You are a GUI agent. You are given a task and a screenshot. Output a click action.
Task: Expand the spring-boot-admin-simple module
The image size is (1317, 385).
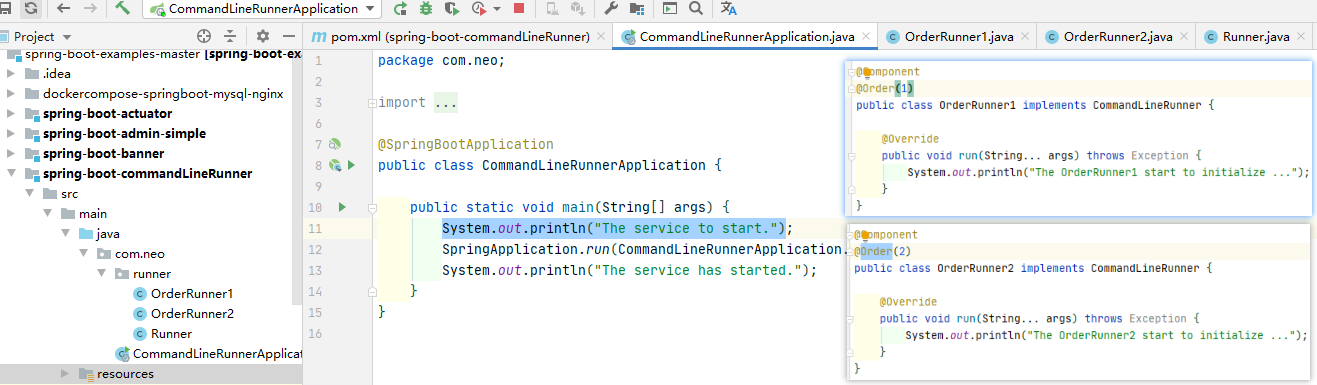click(10, 134)
